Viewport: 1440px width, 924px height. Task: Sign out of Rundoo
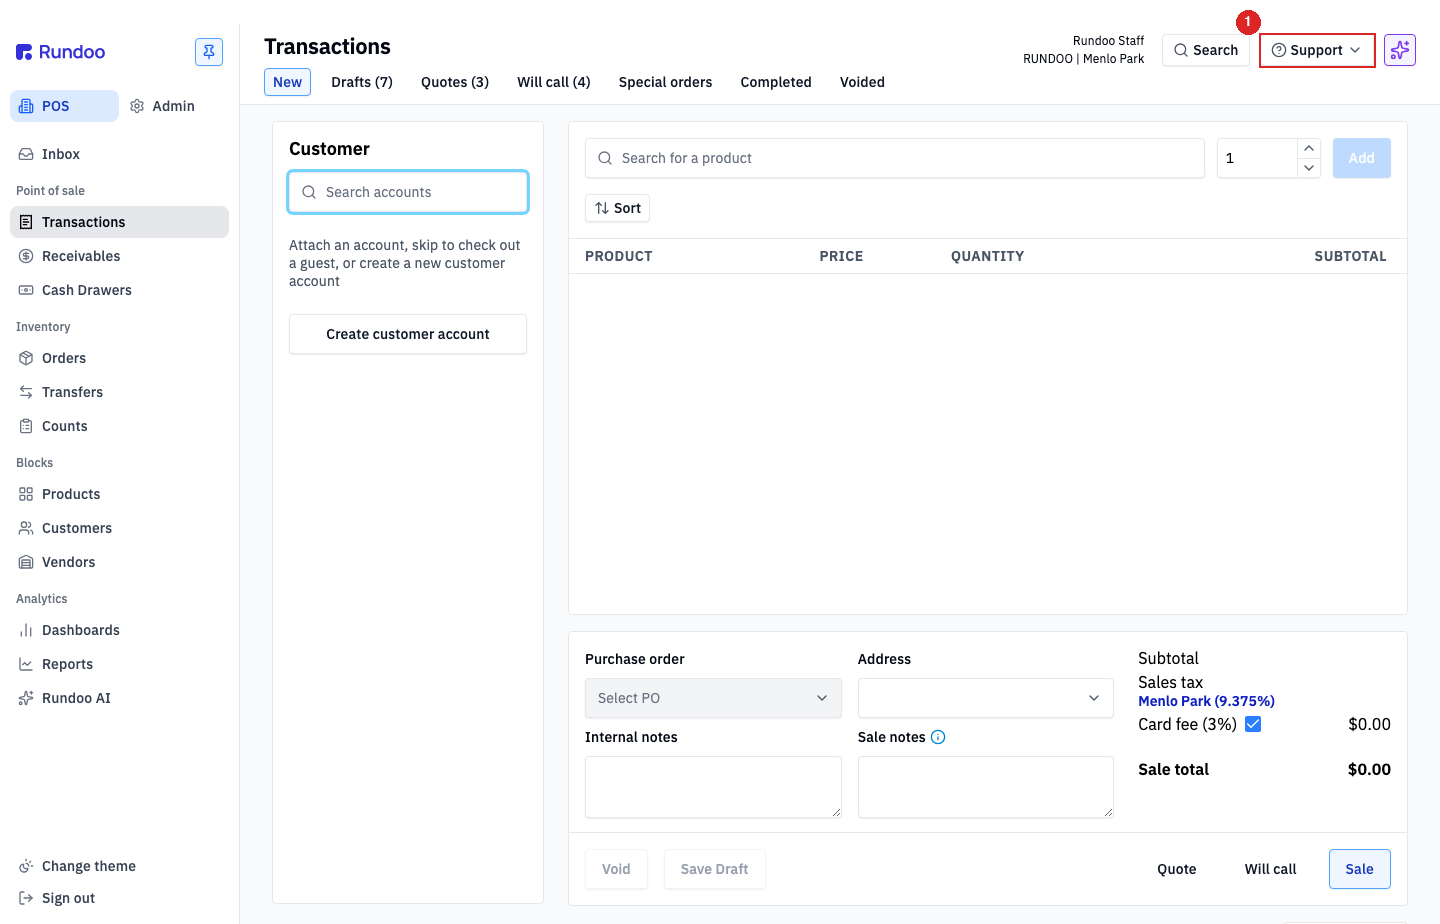pyautogui.click(x=119, y=898)
